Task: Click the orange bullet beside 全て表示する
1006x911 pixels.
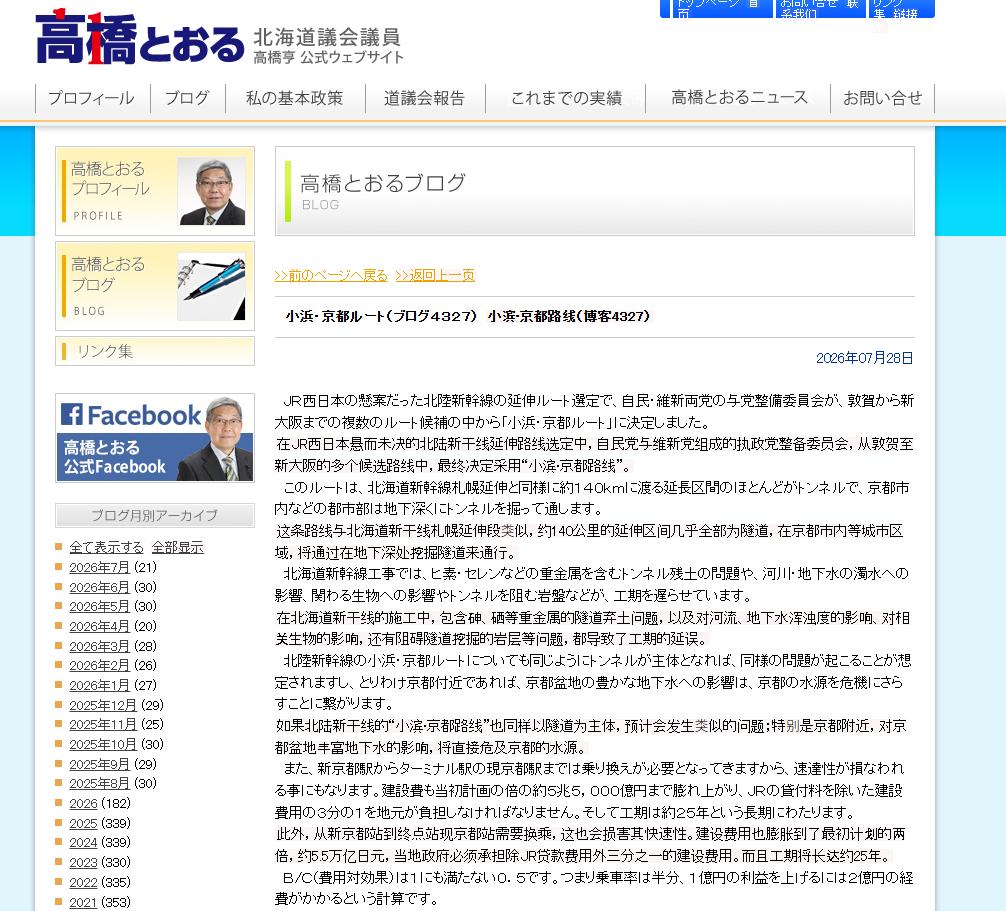Action: [58, 547]
